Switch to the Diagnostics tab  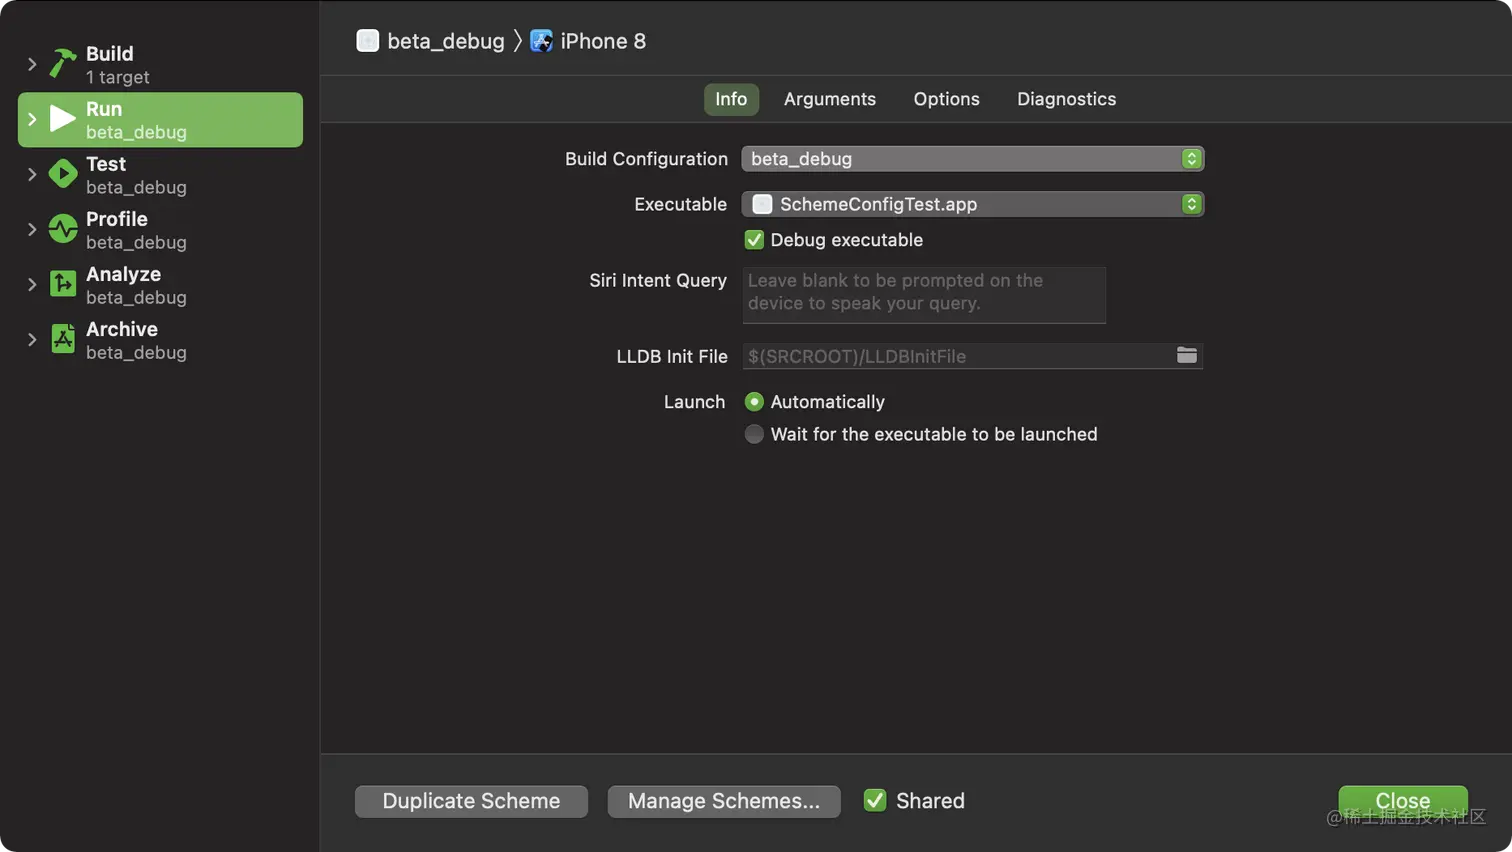pyautogui.click(x=1066, y=99)
